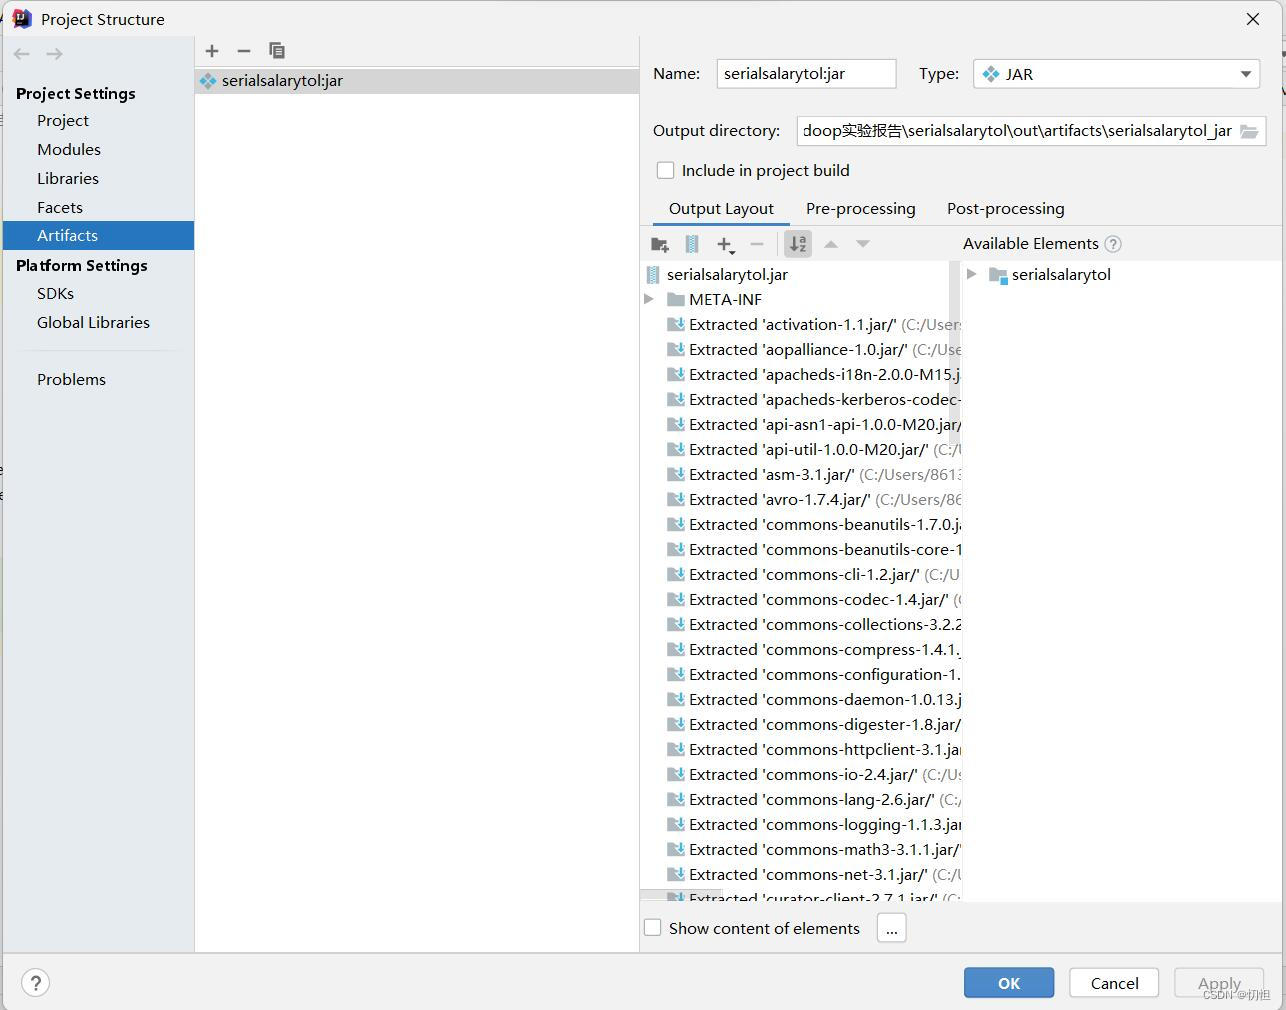This screenshot has width=1286, height=1010.
Task: Toggle sort elements by names and types
Action: (798, 244)
